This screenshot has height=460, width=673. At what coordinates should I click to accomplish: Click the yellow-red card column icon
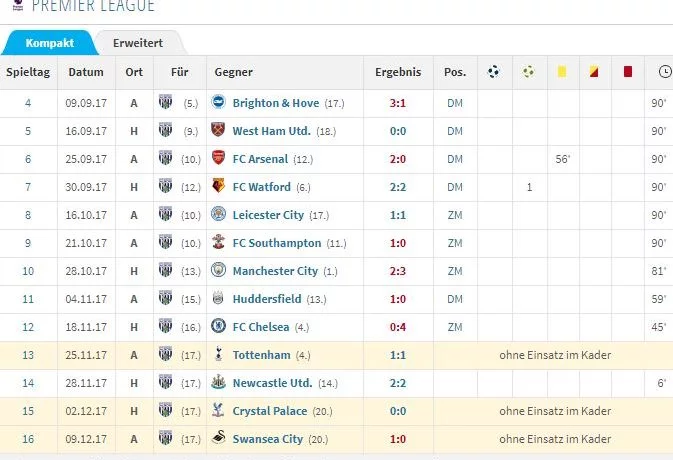click(595, 72)
